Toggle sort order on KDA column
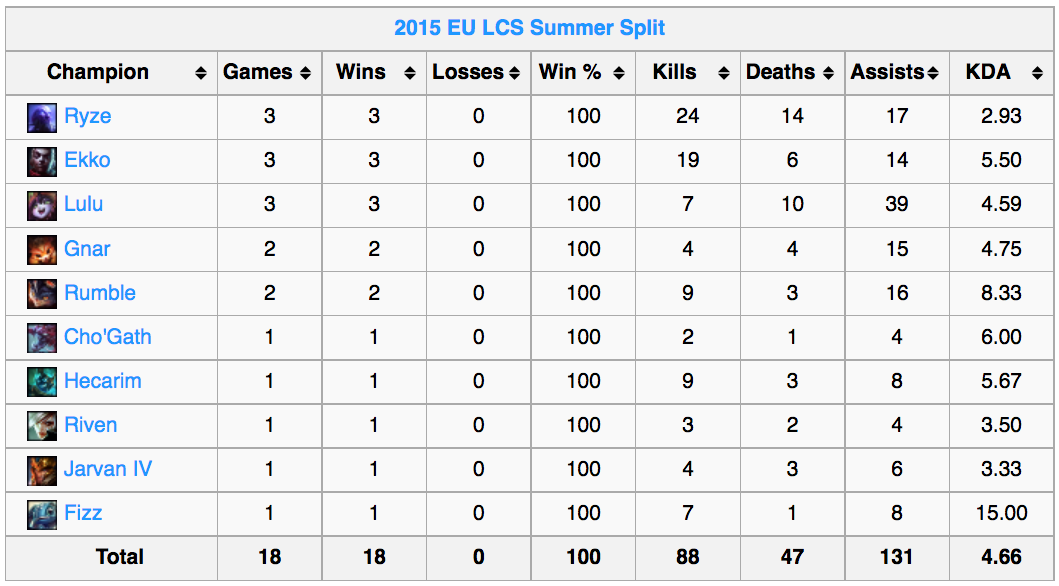 point(1037,73)
